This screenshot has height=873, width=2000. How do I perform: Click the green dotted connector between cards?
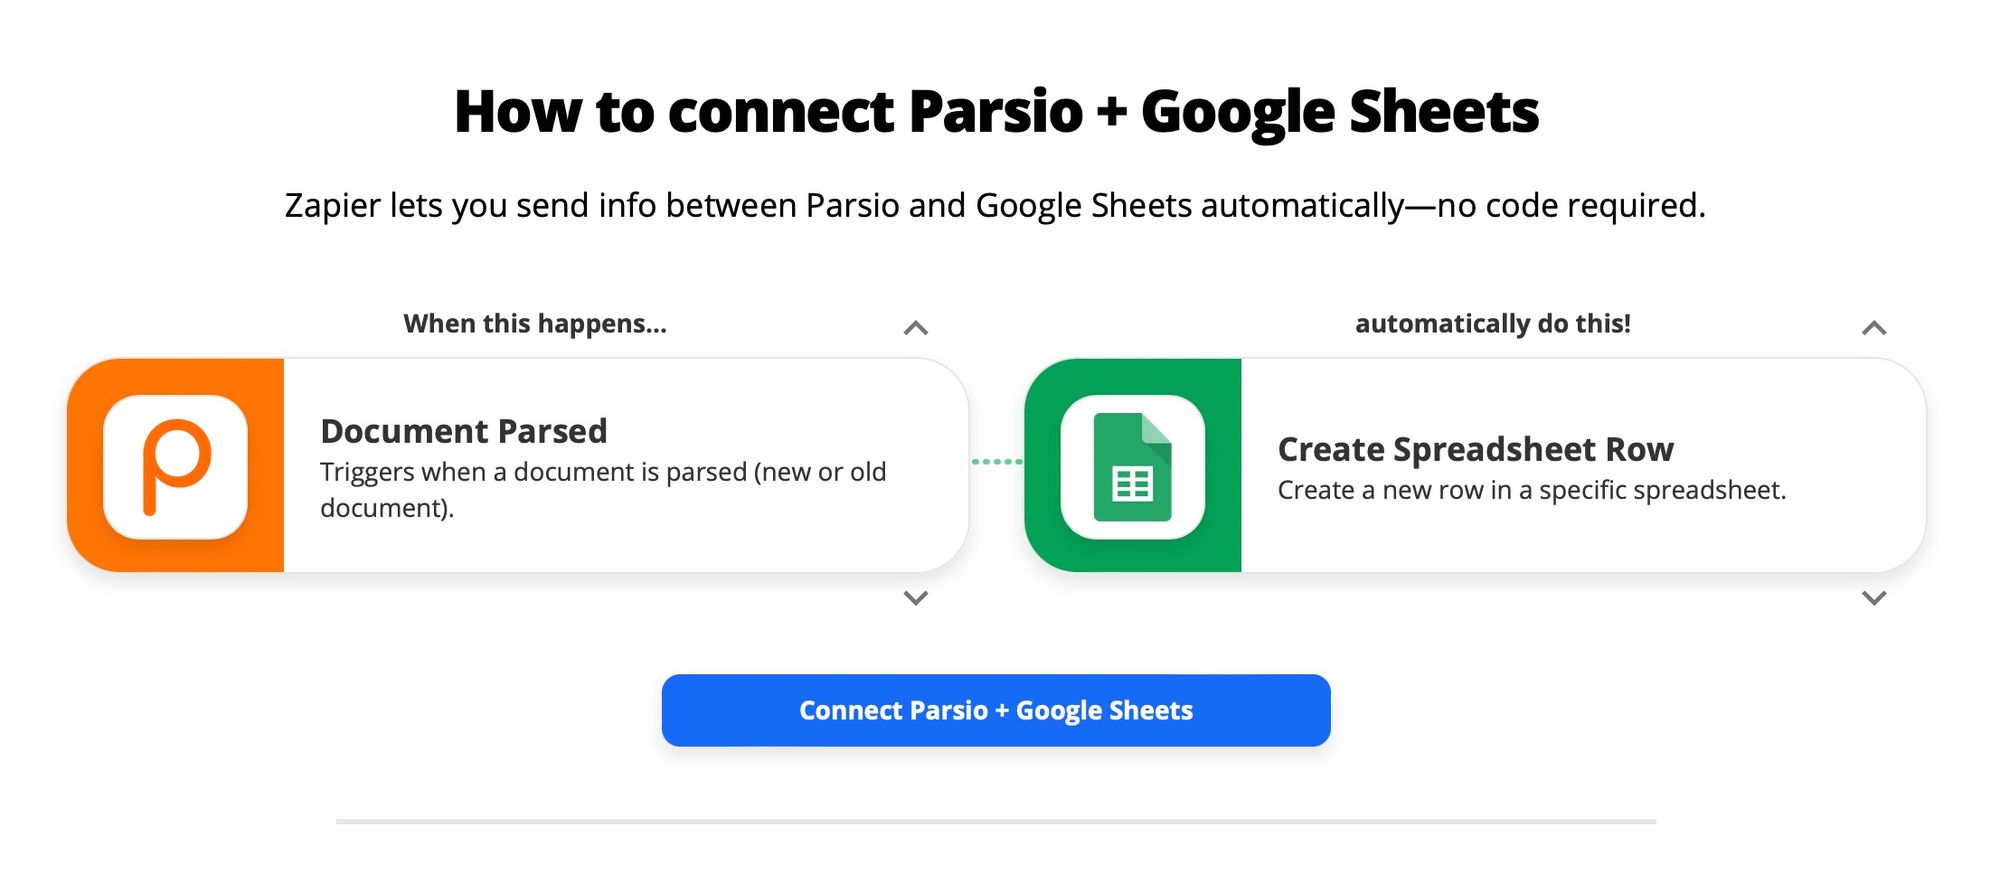(997, 462)
